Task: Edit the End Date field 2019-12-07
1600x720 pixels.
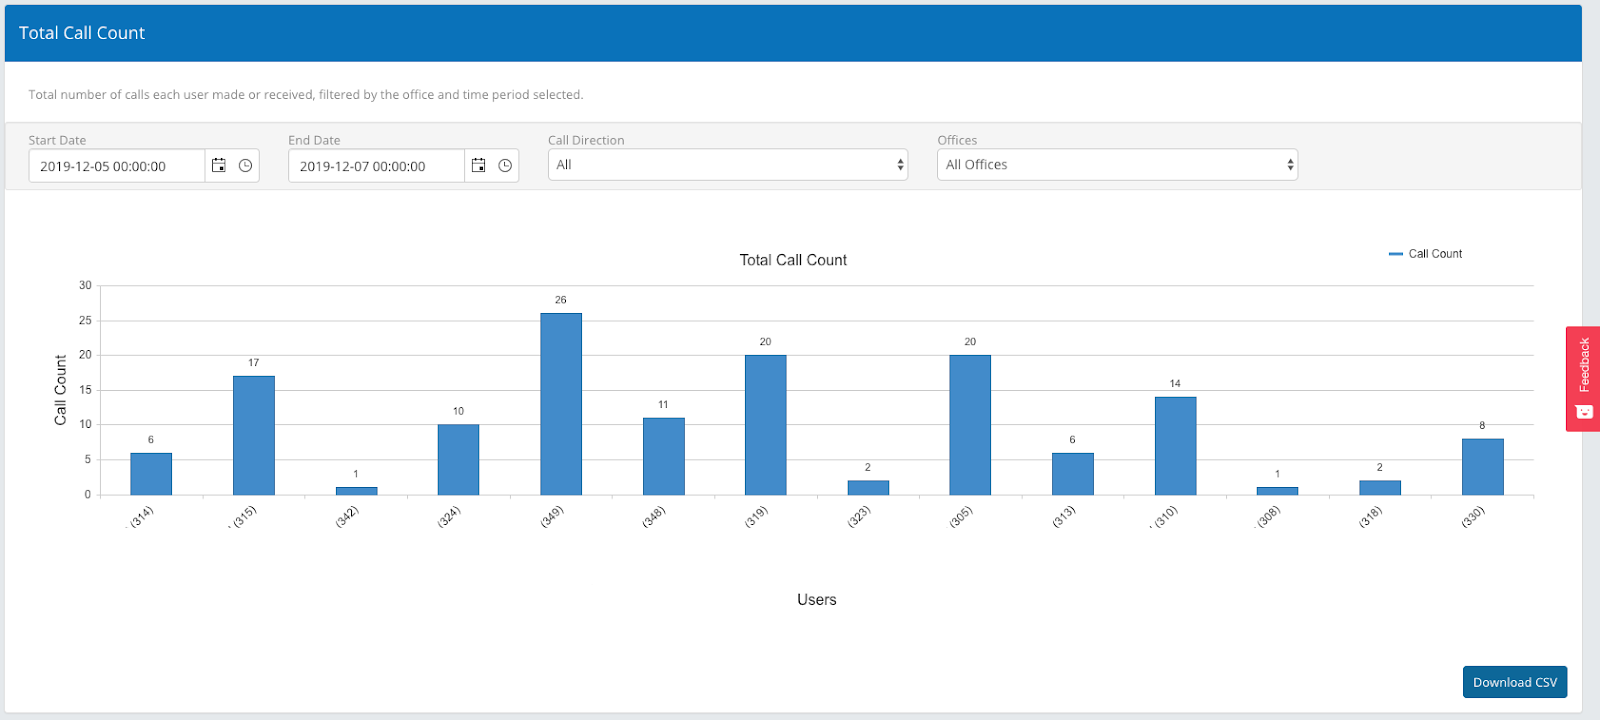Action: coord(376,166)
